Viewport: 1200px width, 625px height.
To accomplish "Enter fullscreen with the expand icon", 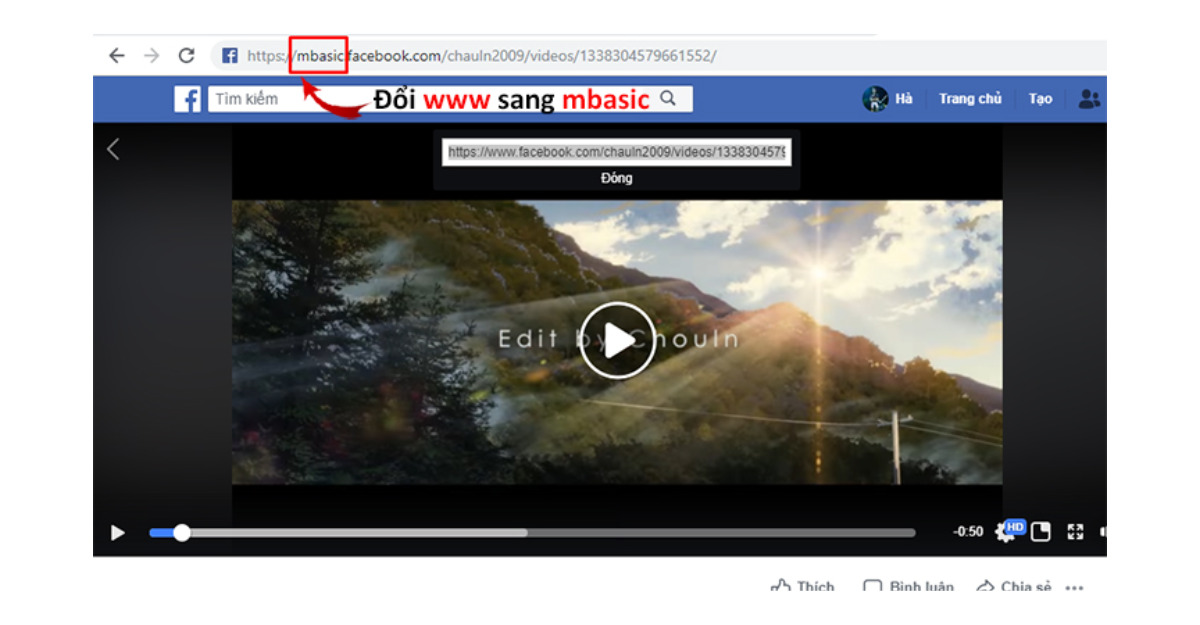I will tap(1076, 532).
